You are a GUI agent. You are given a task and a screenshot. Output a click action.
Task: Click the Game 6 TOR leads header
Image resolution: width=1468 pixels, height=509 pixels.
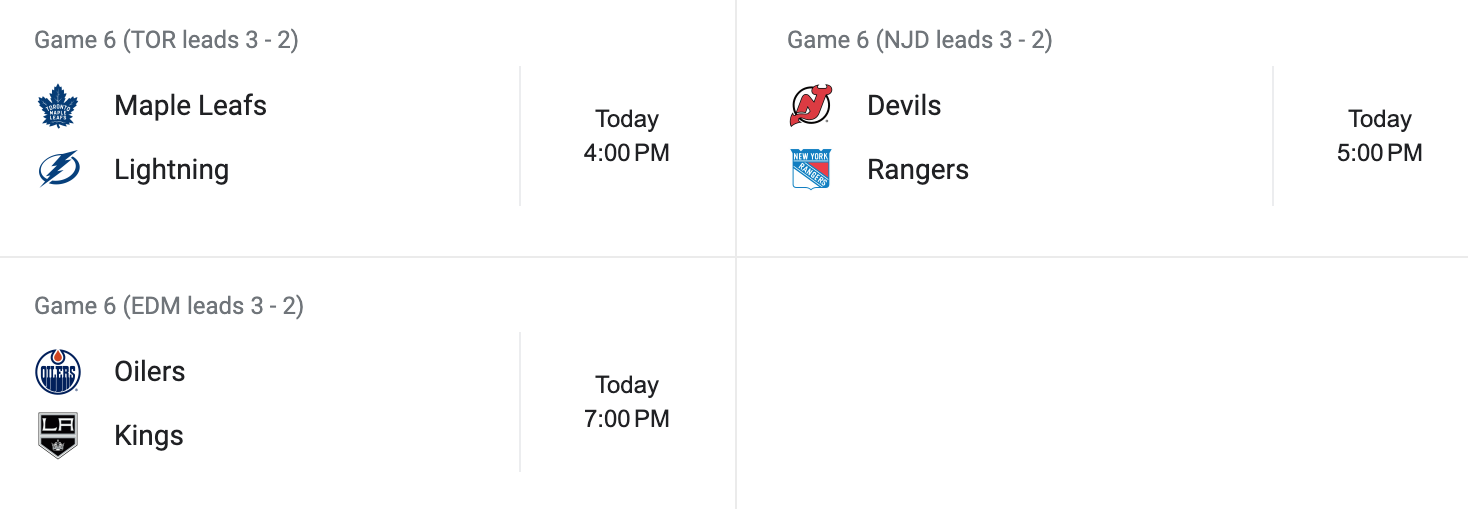click(166, 40)
